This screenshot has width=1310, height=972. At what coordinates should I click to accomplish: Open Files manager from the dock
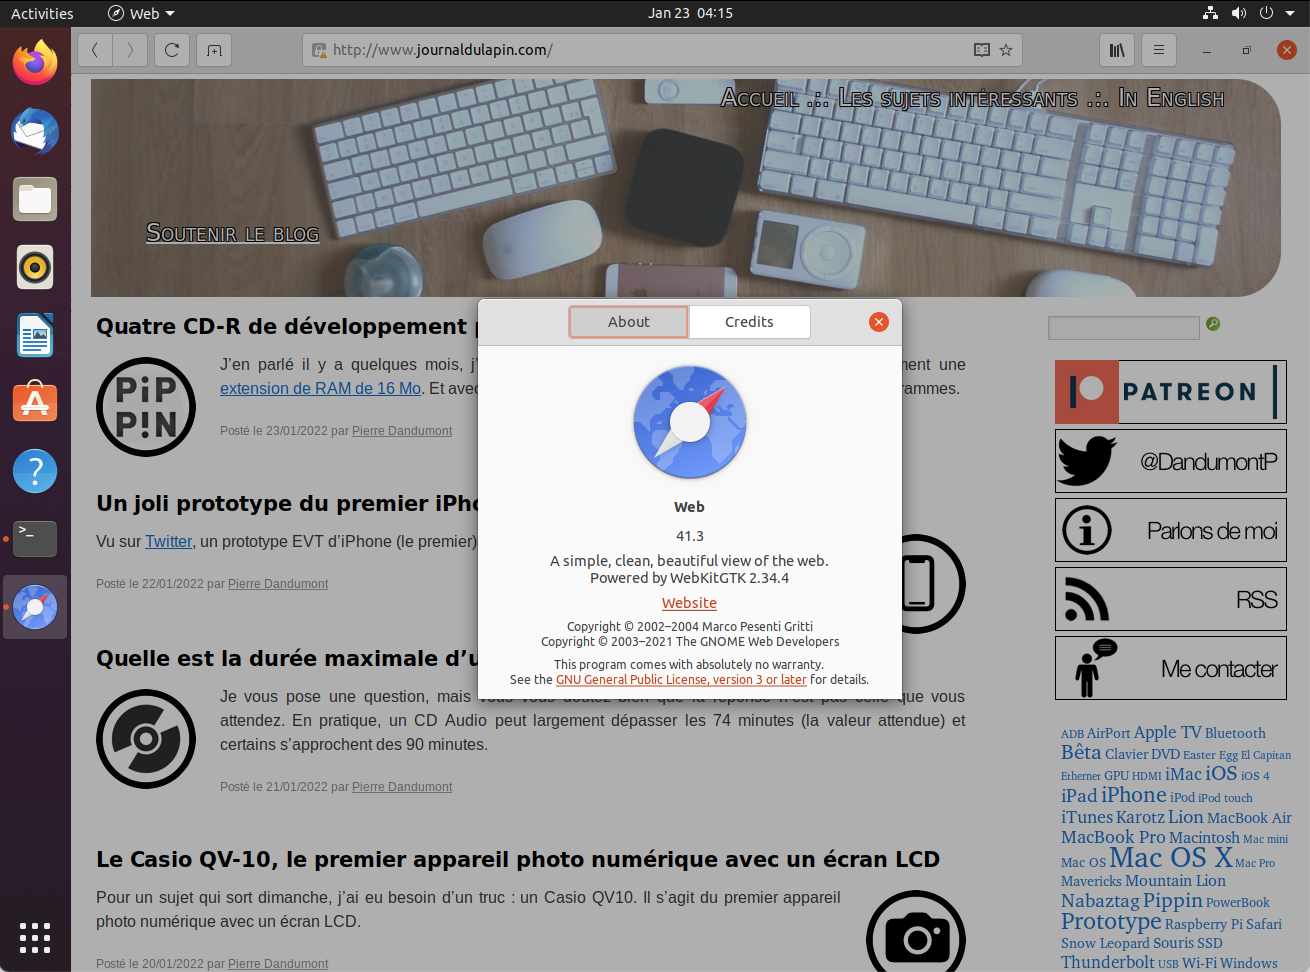35,199
